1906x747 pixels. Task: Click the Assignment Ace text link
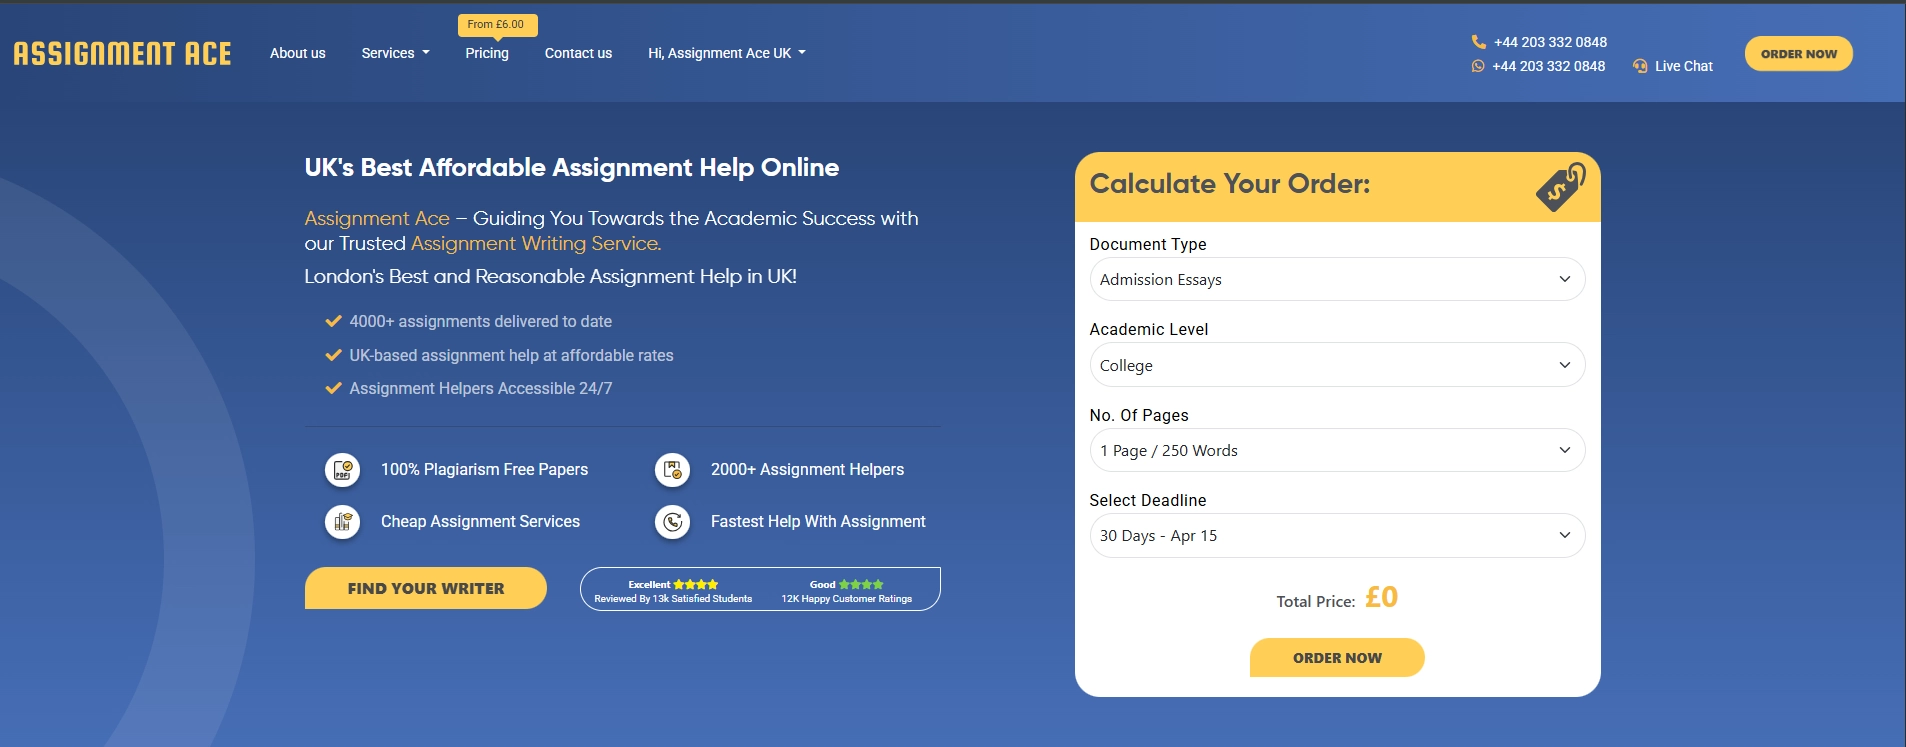[377, 218]
